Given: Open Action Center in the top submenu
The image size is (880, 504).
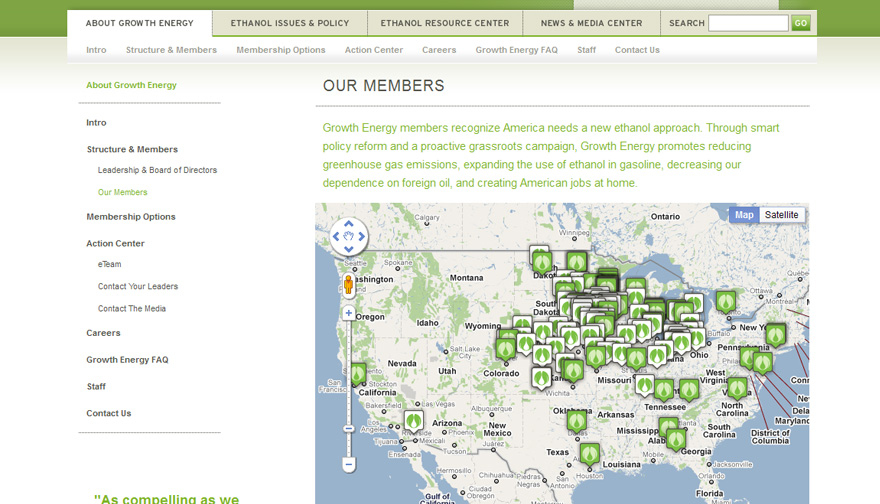Looking at the screenshot, I should 374,50.
